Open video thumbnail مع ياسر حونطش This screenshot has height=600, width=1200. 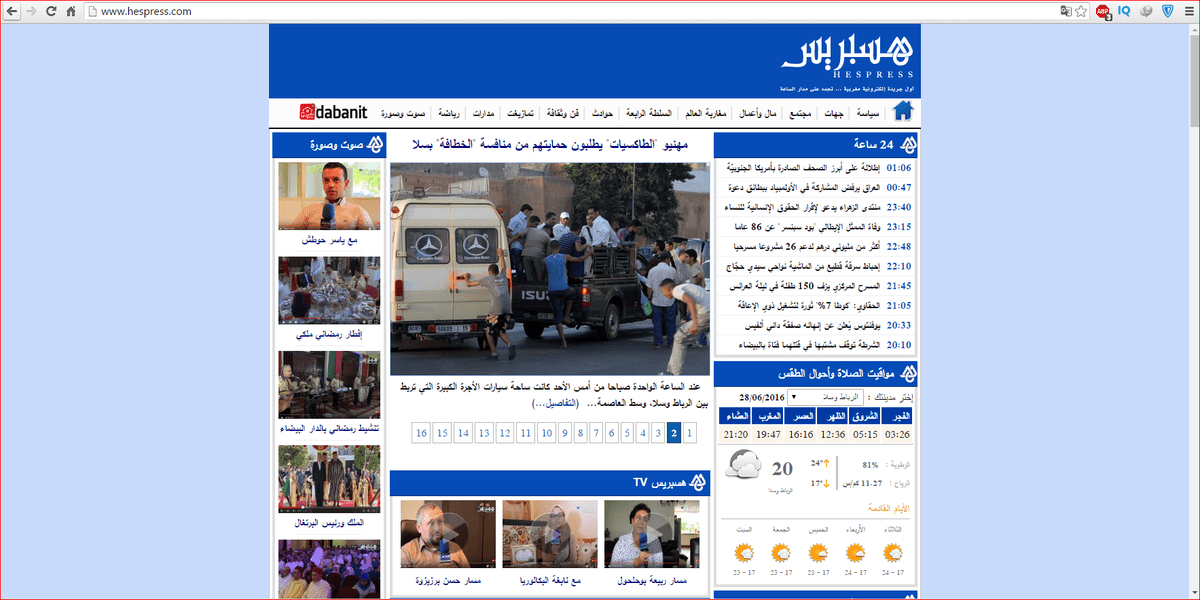(x=329, y=197)
